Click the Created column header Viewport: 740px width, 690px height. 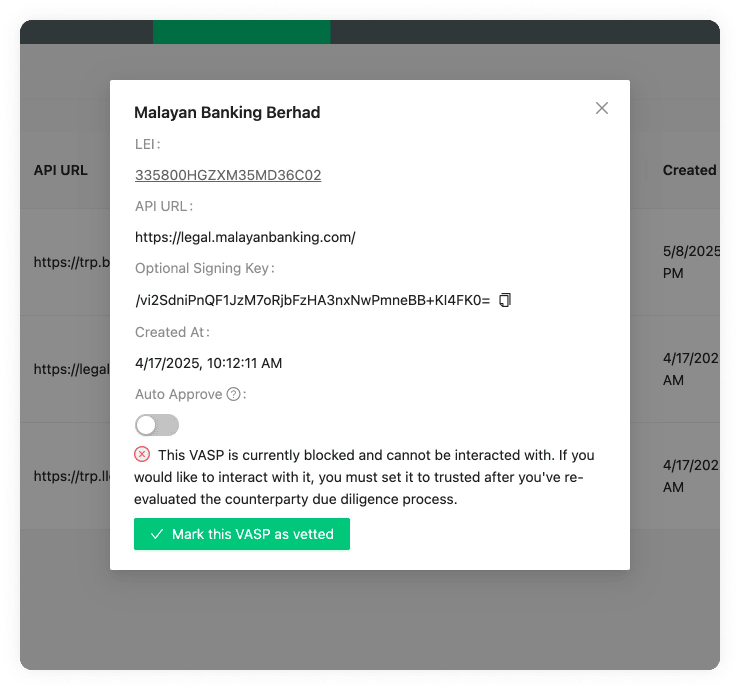tap(688, 170)
